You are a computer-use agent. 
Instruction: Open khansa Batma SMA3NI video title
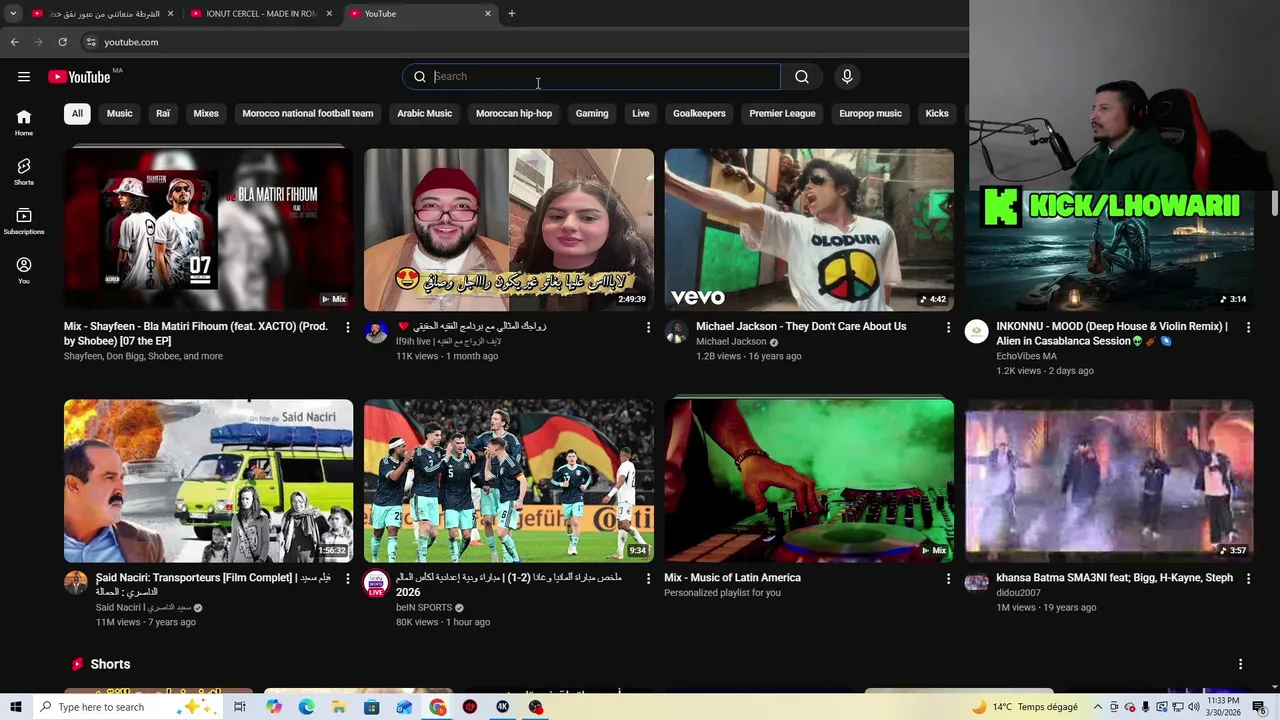pos(1114,578)
